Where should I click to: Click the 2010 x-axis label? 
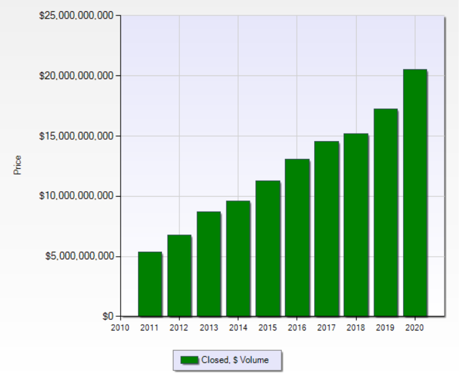pyautogui.click(x=120, y=328)
